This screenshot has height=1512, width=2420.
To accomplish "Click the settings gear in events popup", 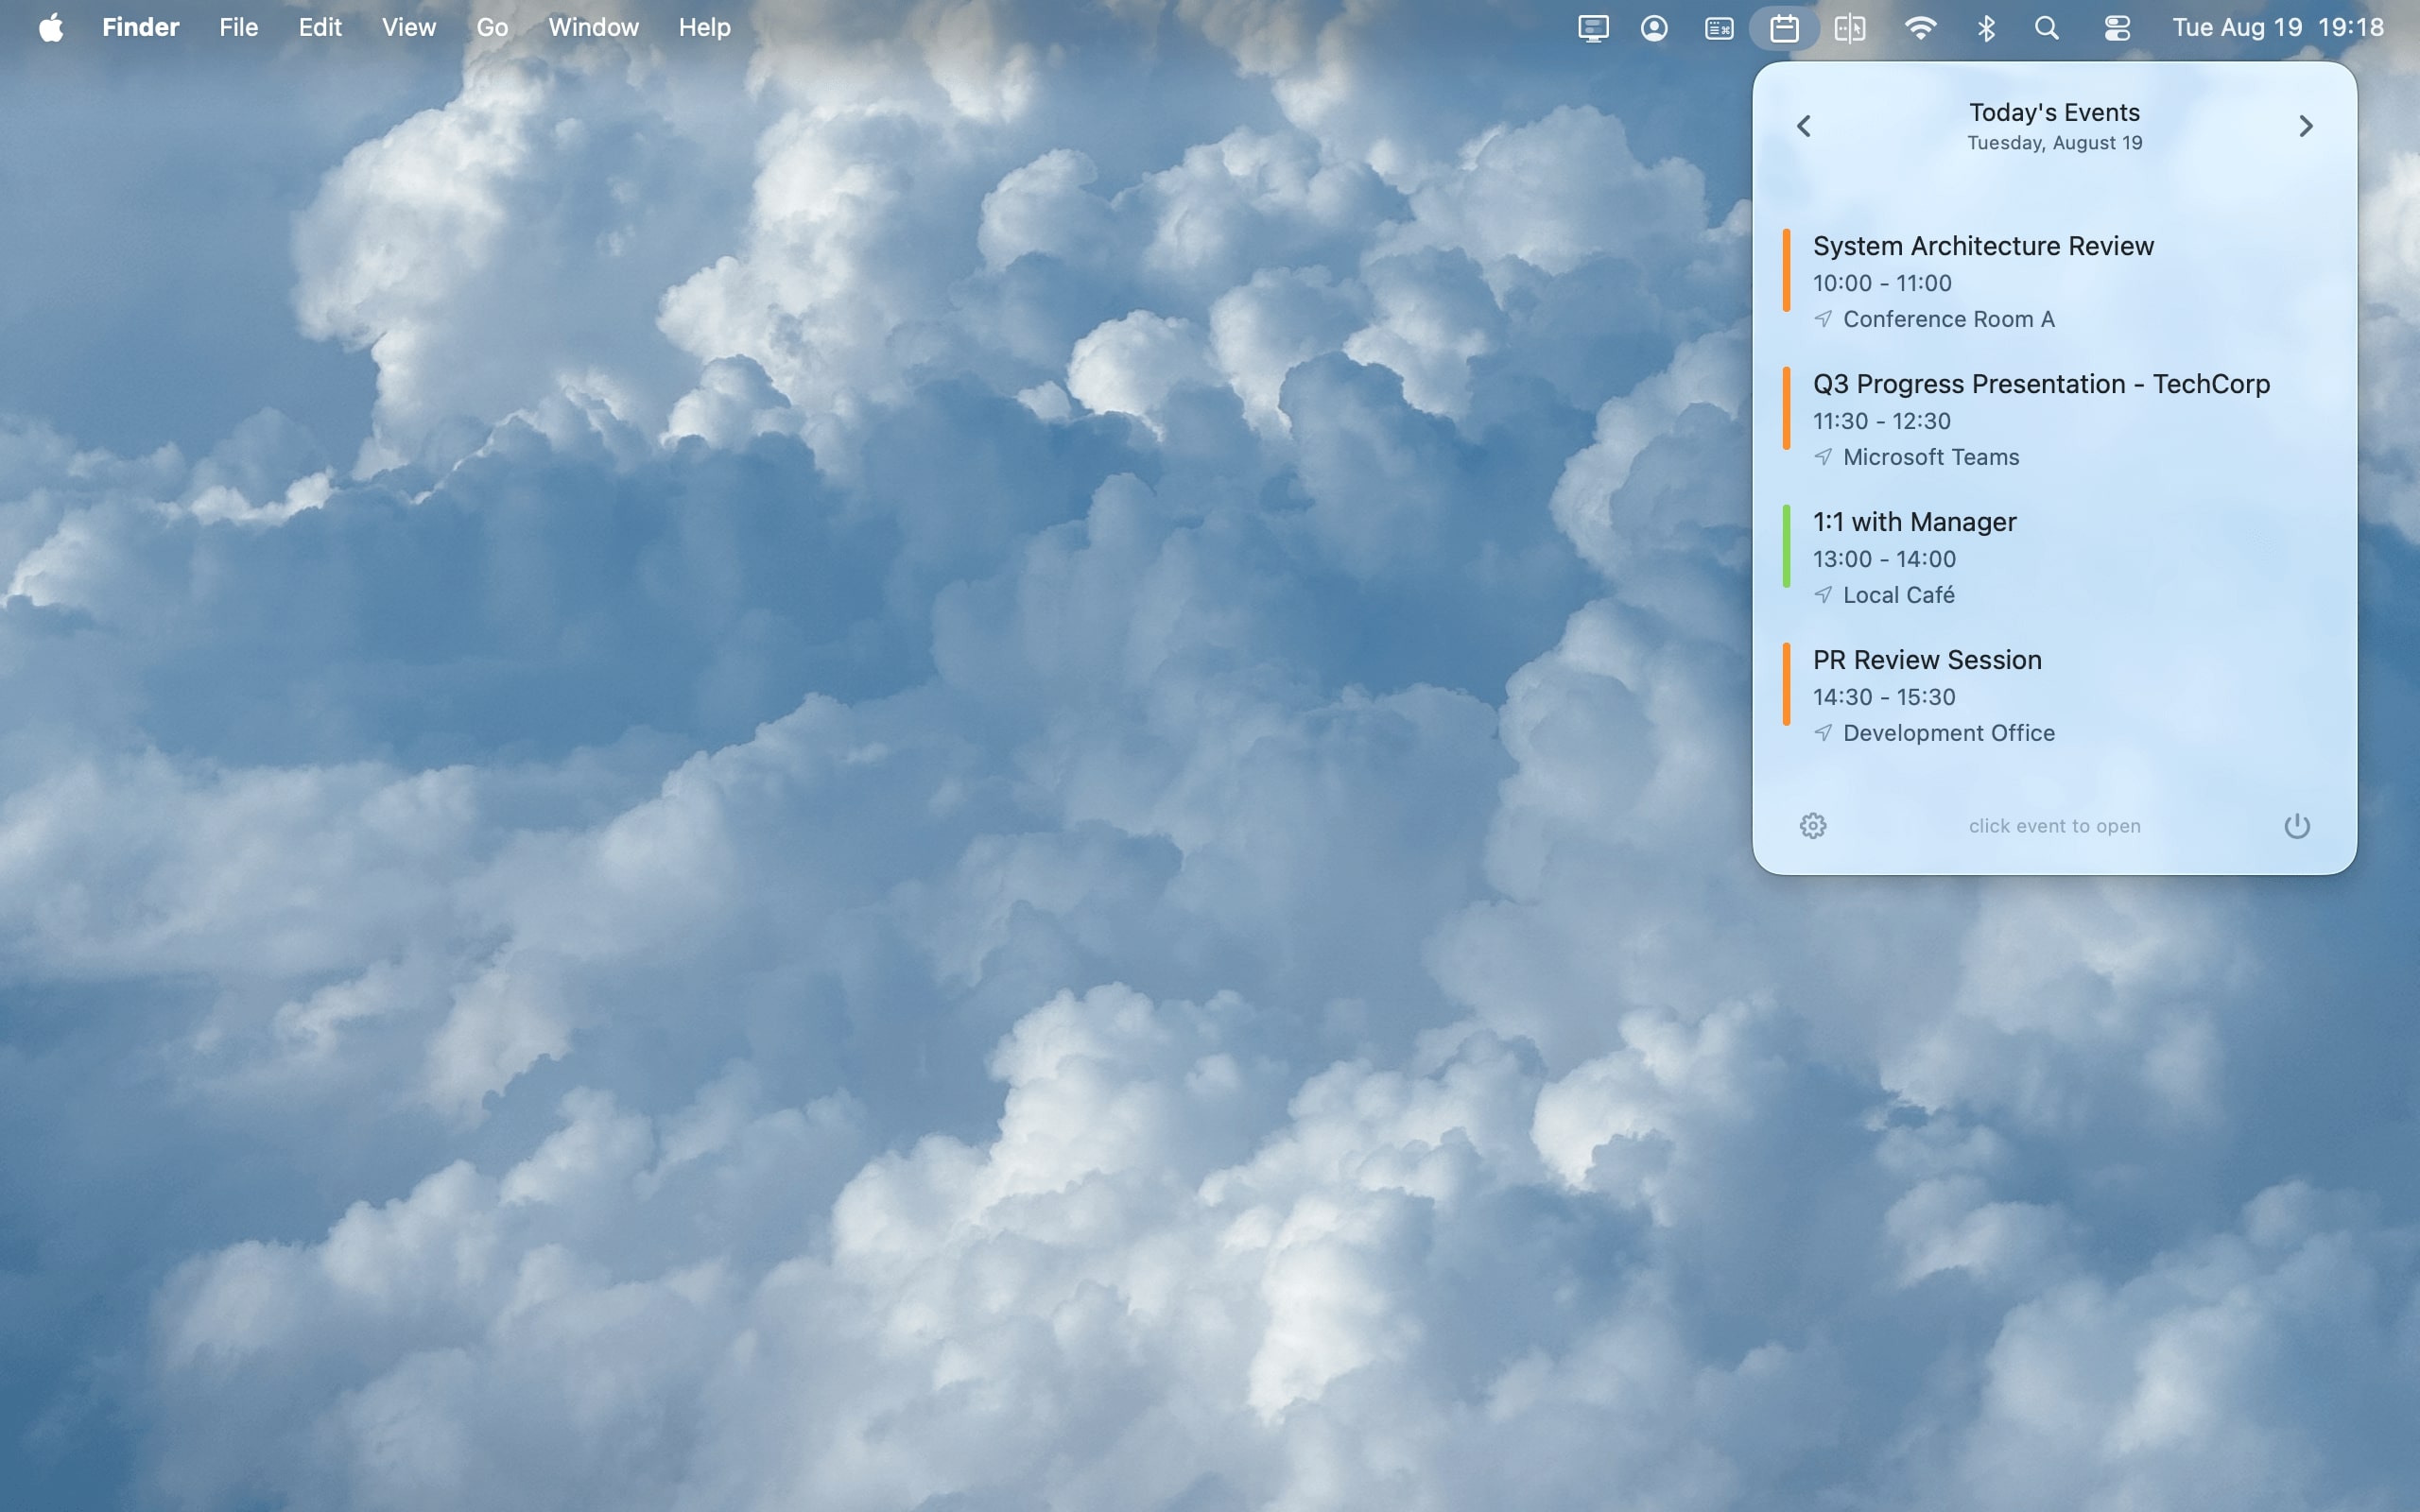I will pyautogui.click(x=1813, y=826).
